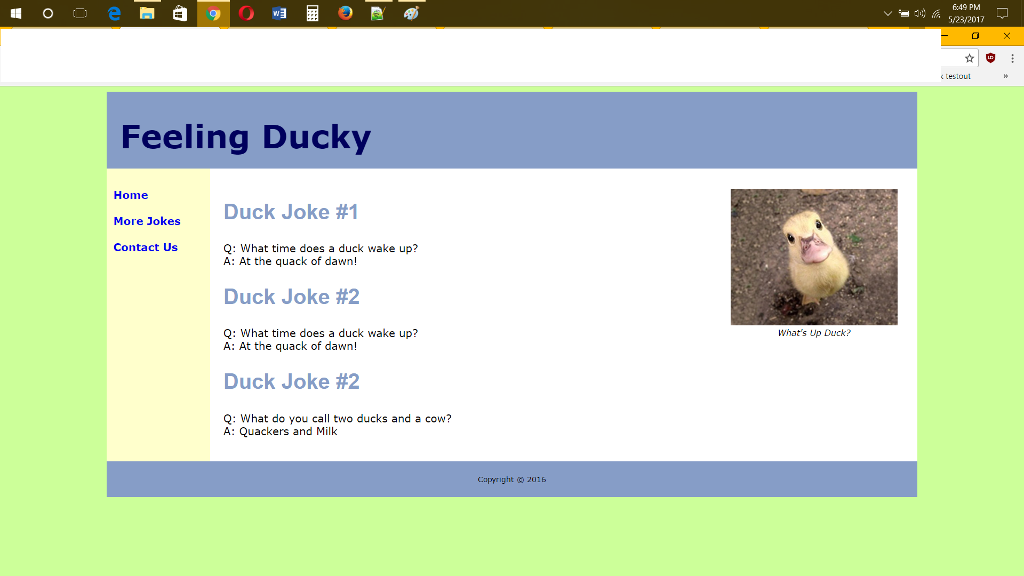The height and width of the screenshot is (576, 1024).
Task: Click the What's Up Duck photo
Action: [814, 256]
